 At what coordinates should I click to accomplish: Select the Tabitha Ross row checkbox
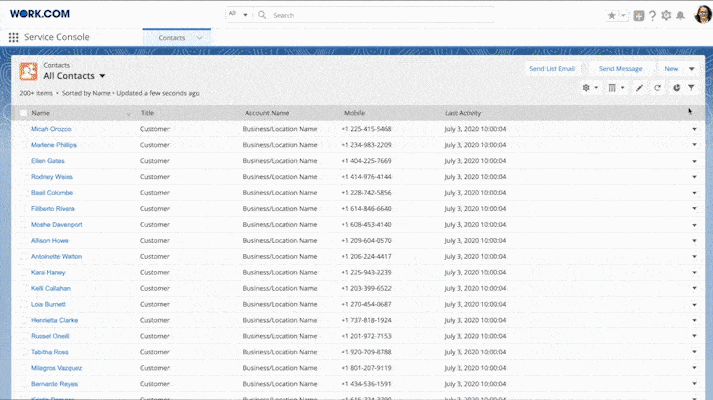point(23,352)
